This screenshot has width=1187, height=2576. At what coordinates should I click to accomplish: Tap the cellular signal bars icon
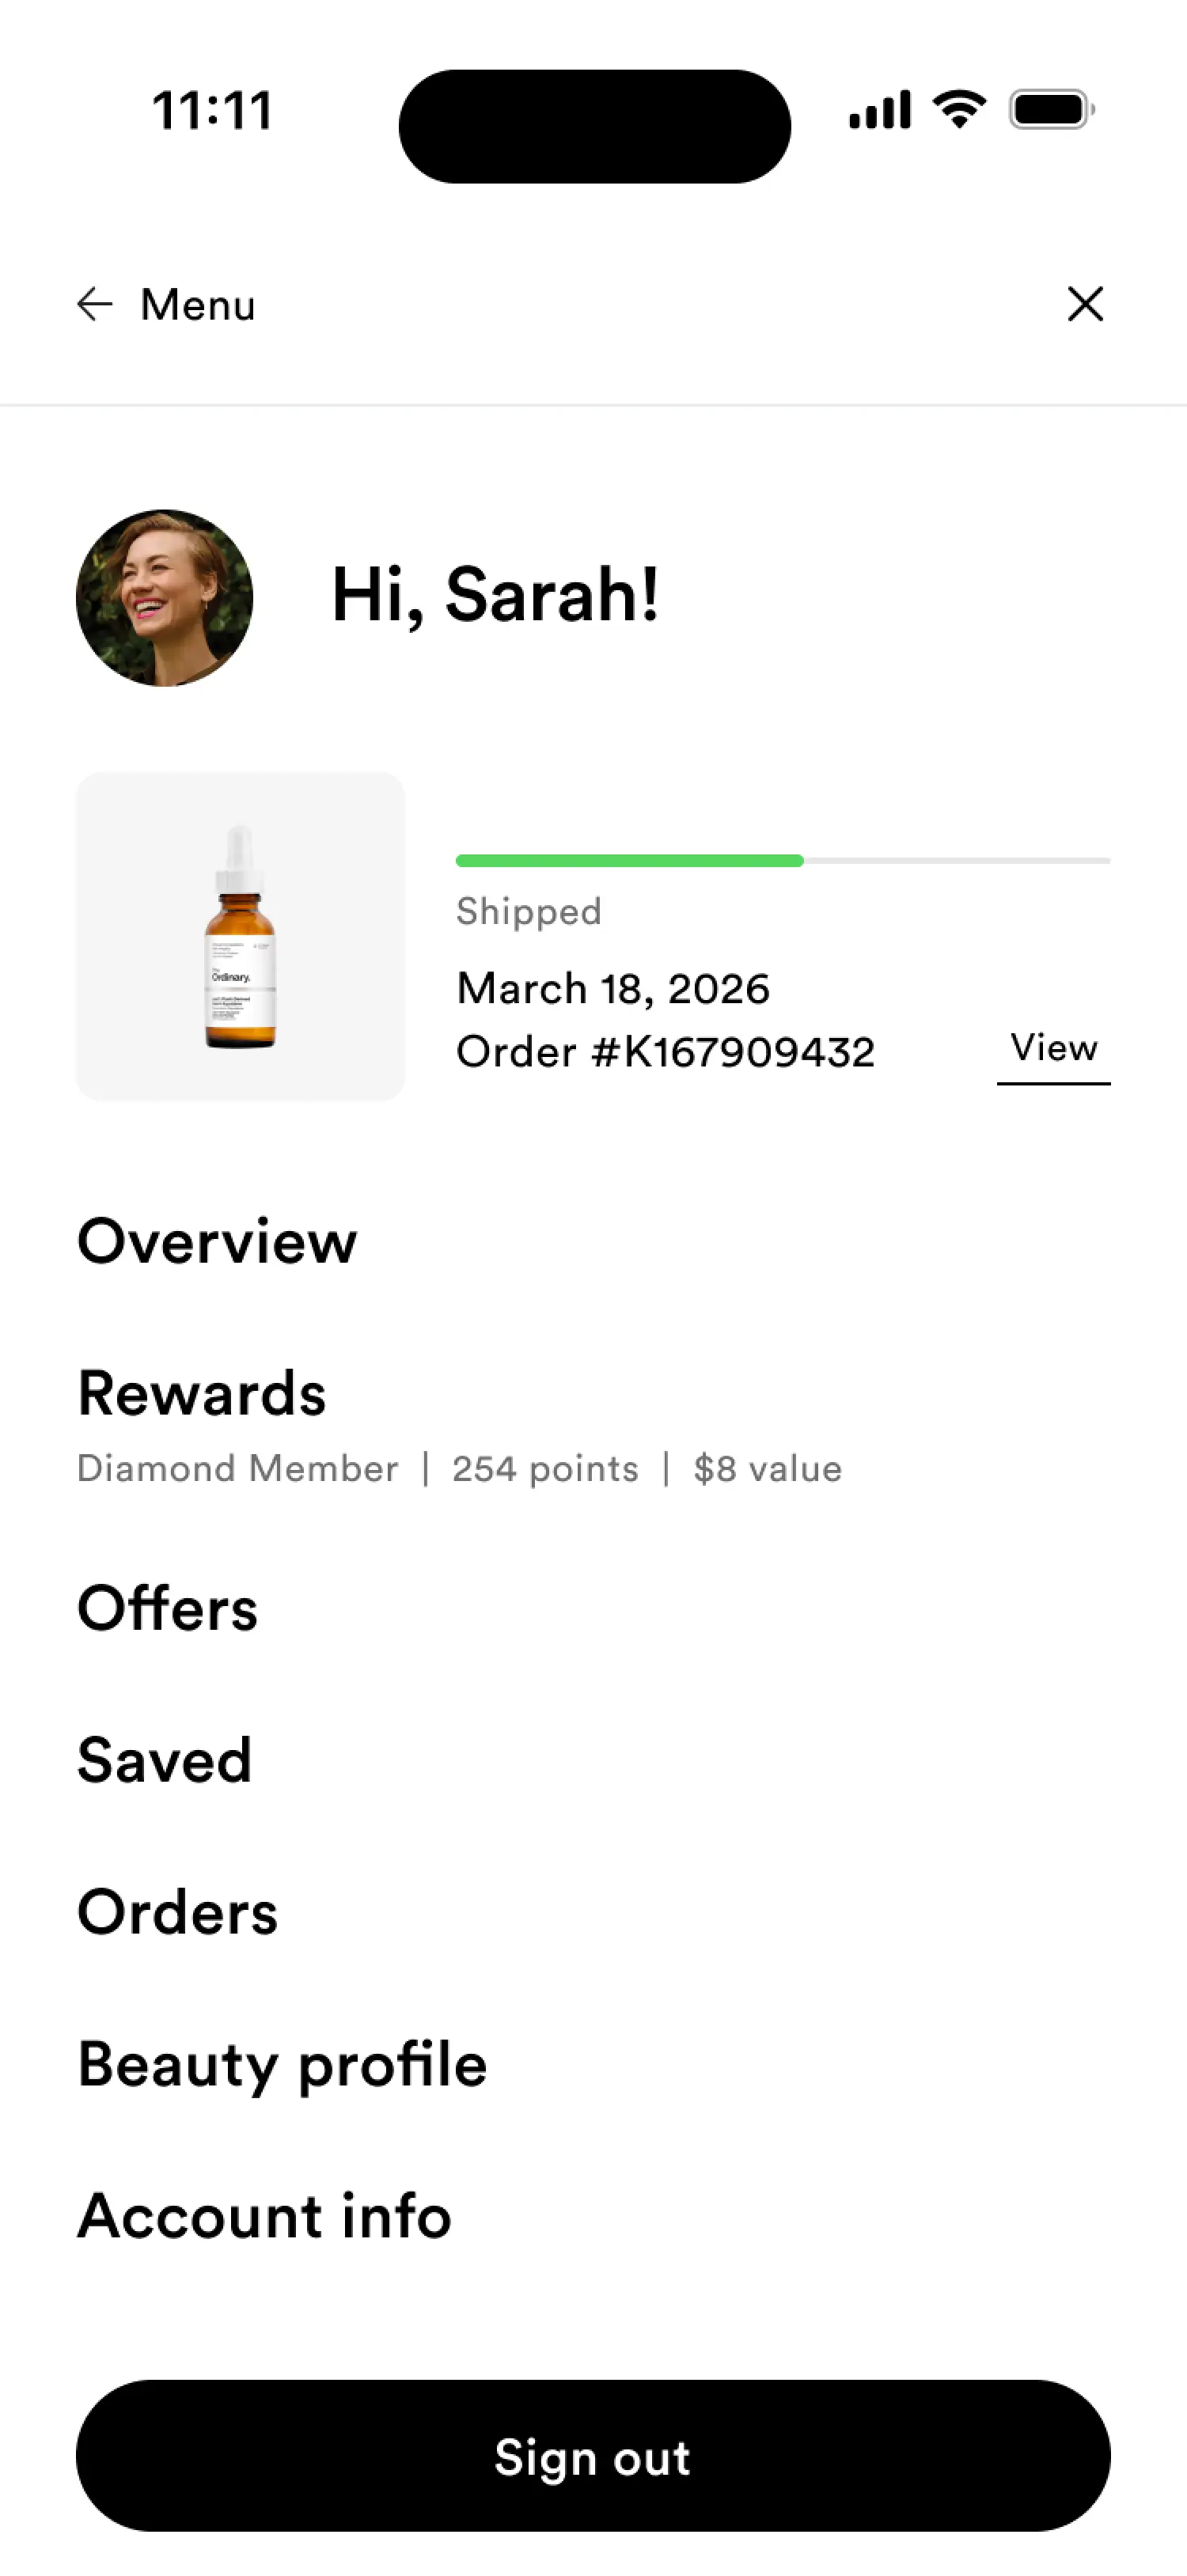(x=880, y=109)
